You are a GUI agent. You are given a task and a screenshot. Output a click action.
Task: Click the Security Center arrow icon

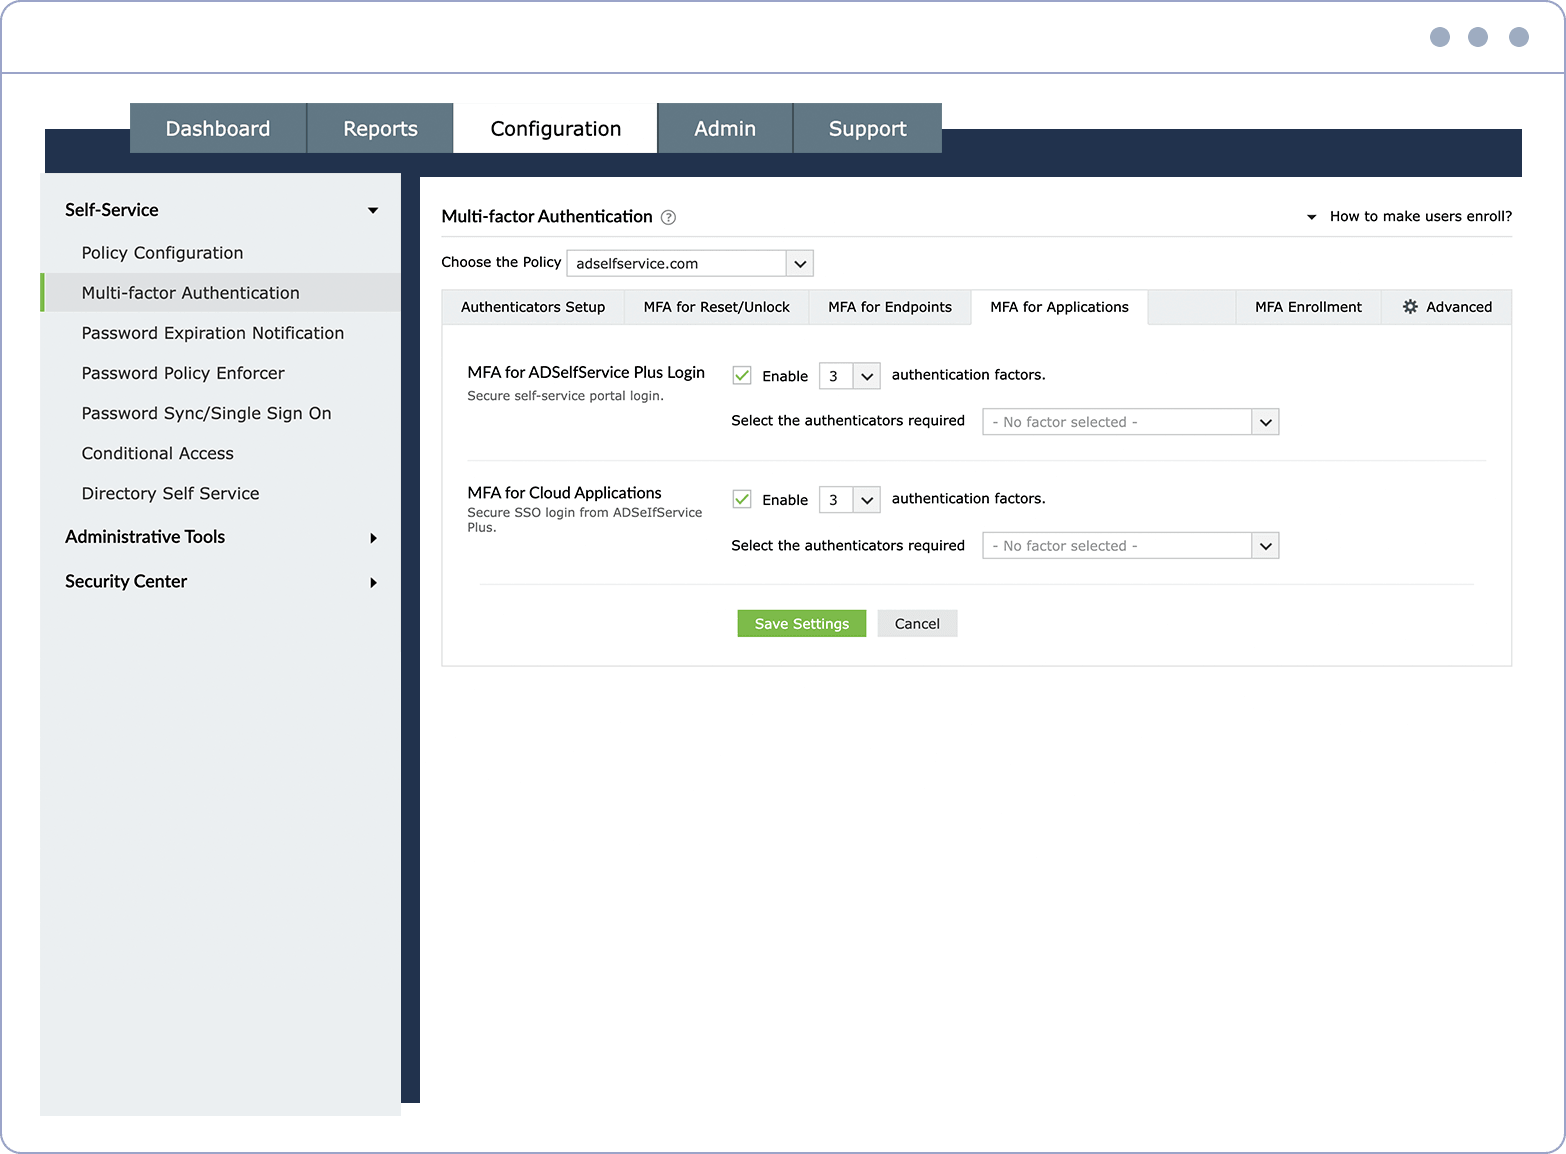click(373, 583)
